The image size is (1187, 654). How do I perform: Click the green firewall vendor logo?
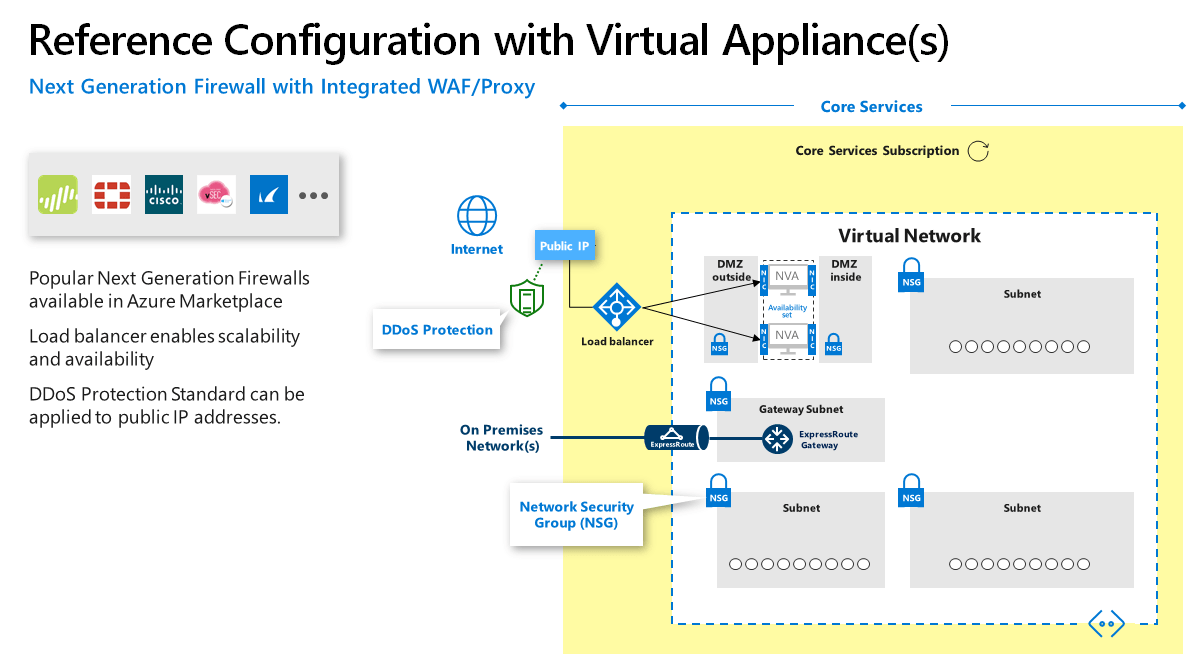coord(57,194)
